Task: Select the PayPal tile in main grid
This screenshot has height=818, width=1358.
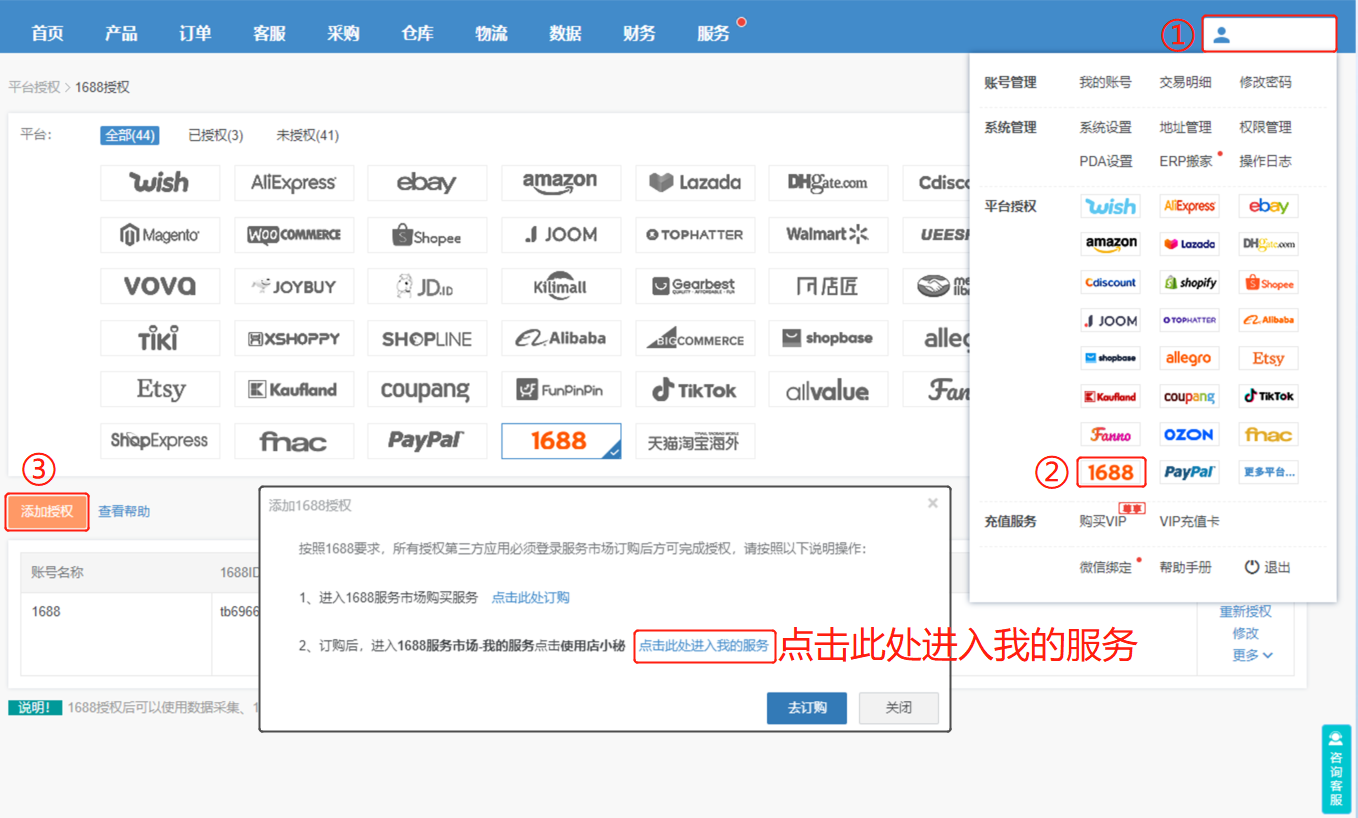Action: (x=427, y=441)
